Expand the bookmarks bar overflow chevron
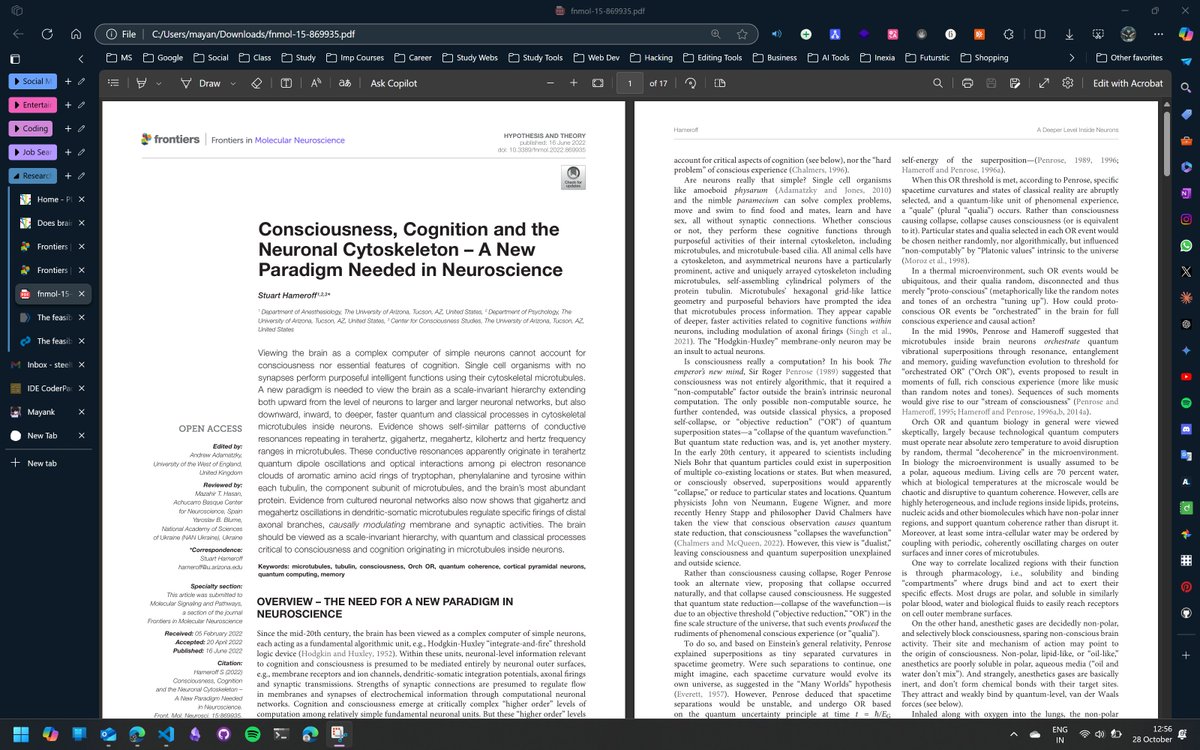Screen dimensions: 1200x750 click(1072, 58)
